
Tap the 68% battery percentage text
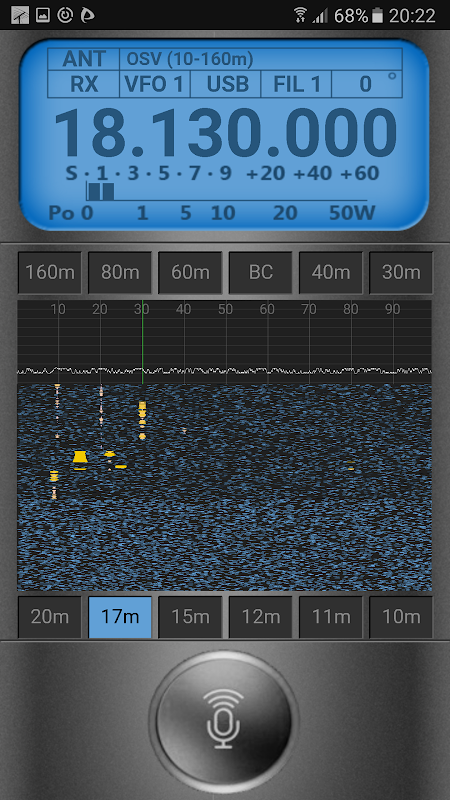[x=351, y=16]
